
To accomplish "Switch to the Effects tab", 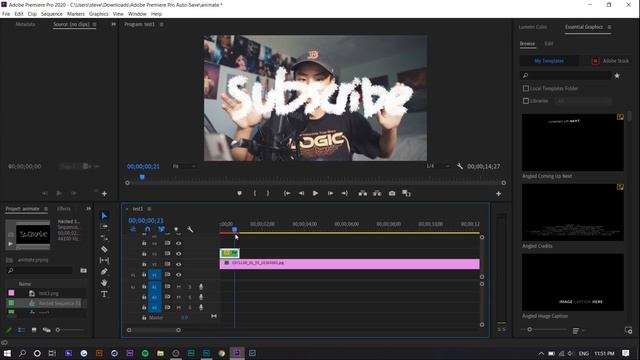I will (64, 209).
